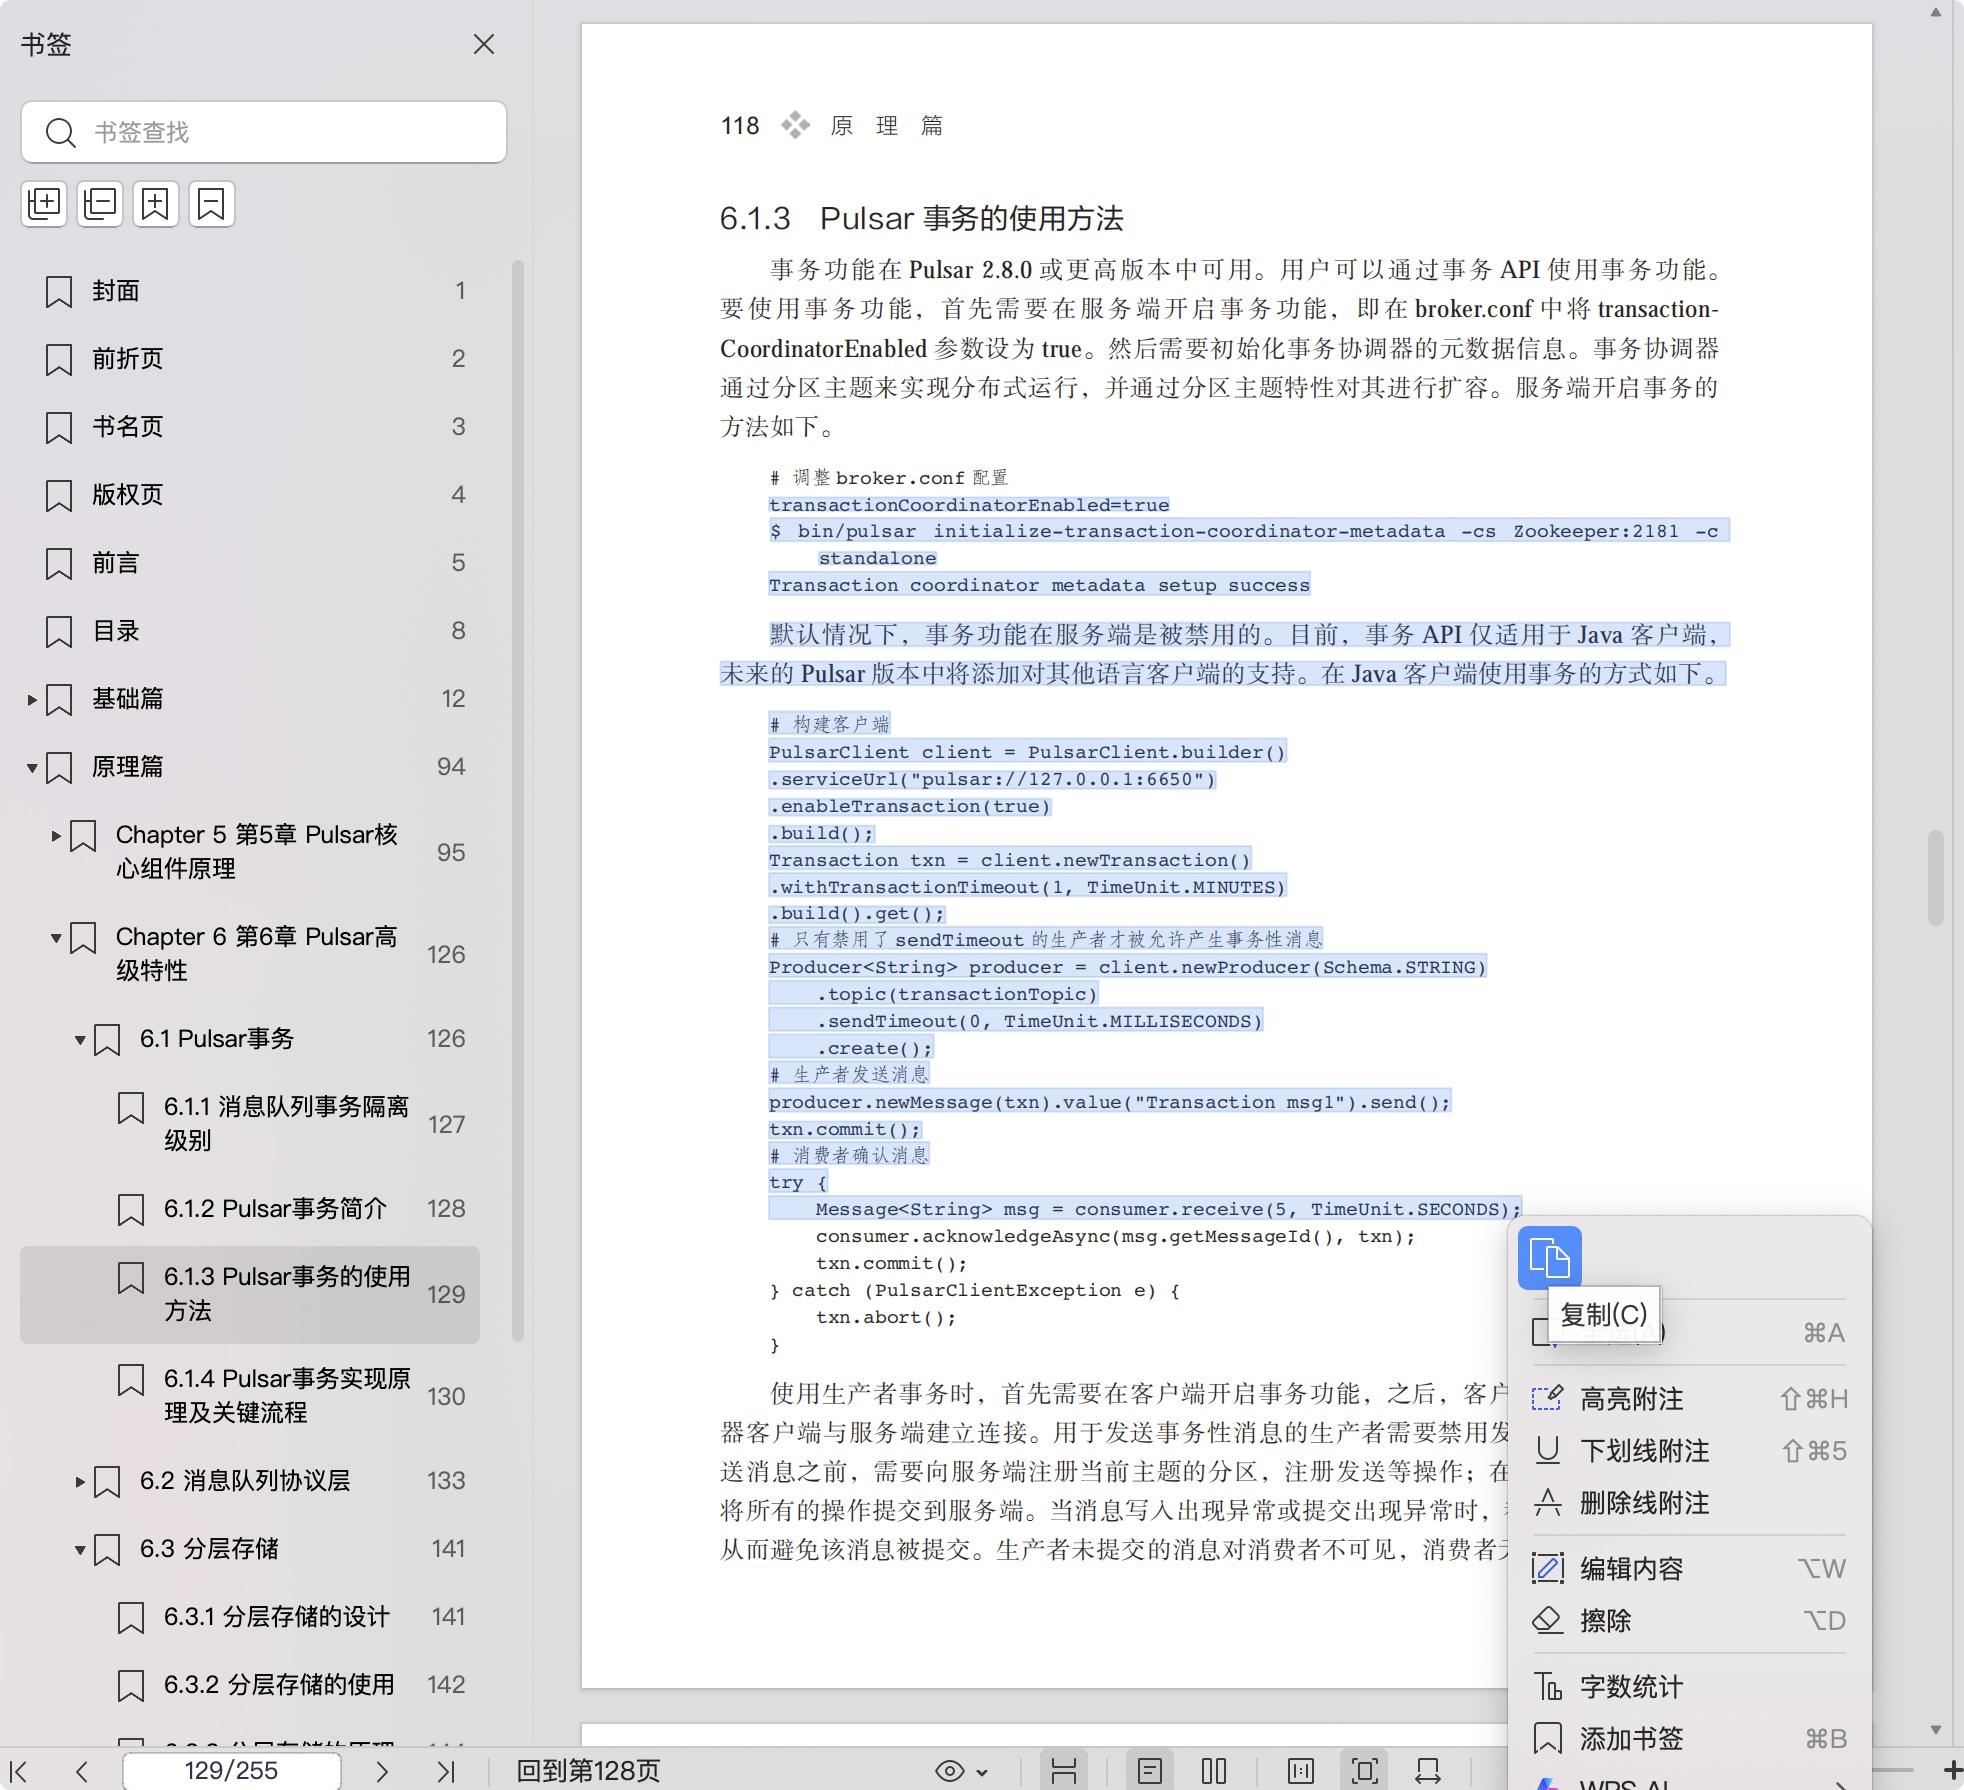Close the bookmarks panel
The width and height of the screenshot is (1964, 1790).
click(484, 44)
